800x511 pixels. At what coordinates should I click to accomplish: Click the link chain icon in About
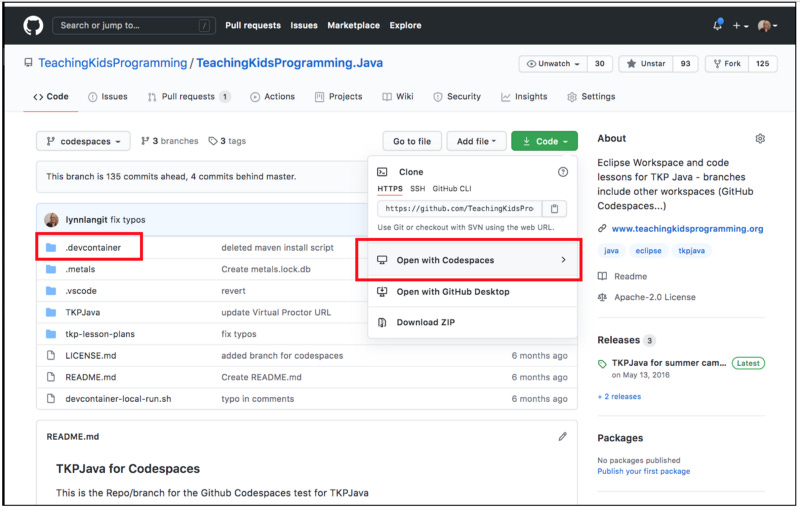(x=602, y=228)
